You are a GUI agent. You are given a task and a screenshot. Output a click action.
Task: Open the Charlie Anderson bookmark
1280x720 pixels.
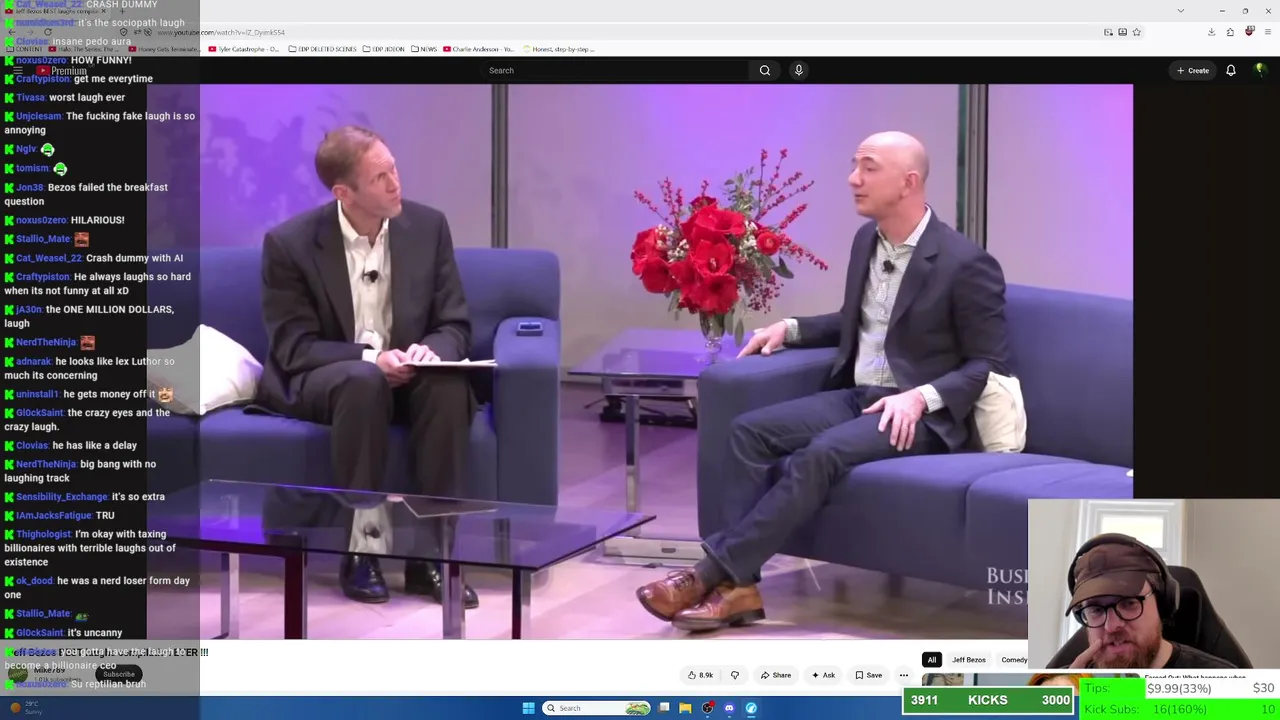click(x=479, y=49)
